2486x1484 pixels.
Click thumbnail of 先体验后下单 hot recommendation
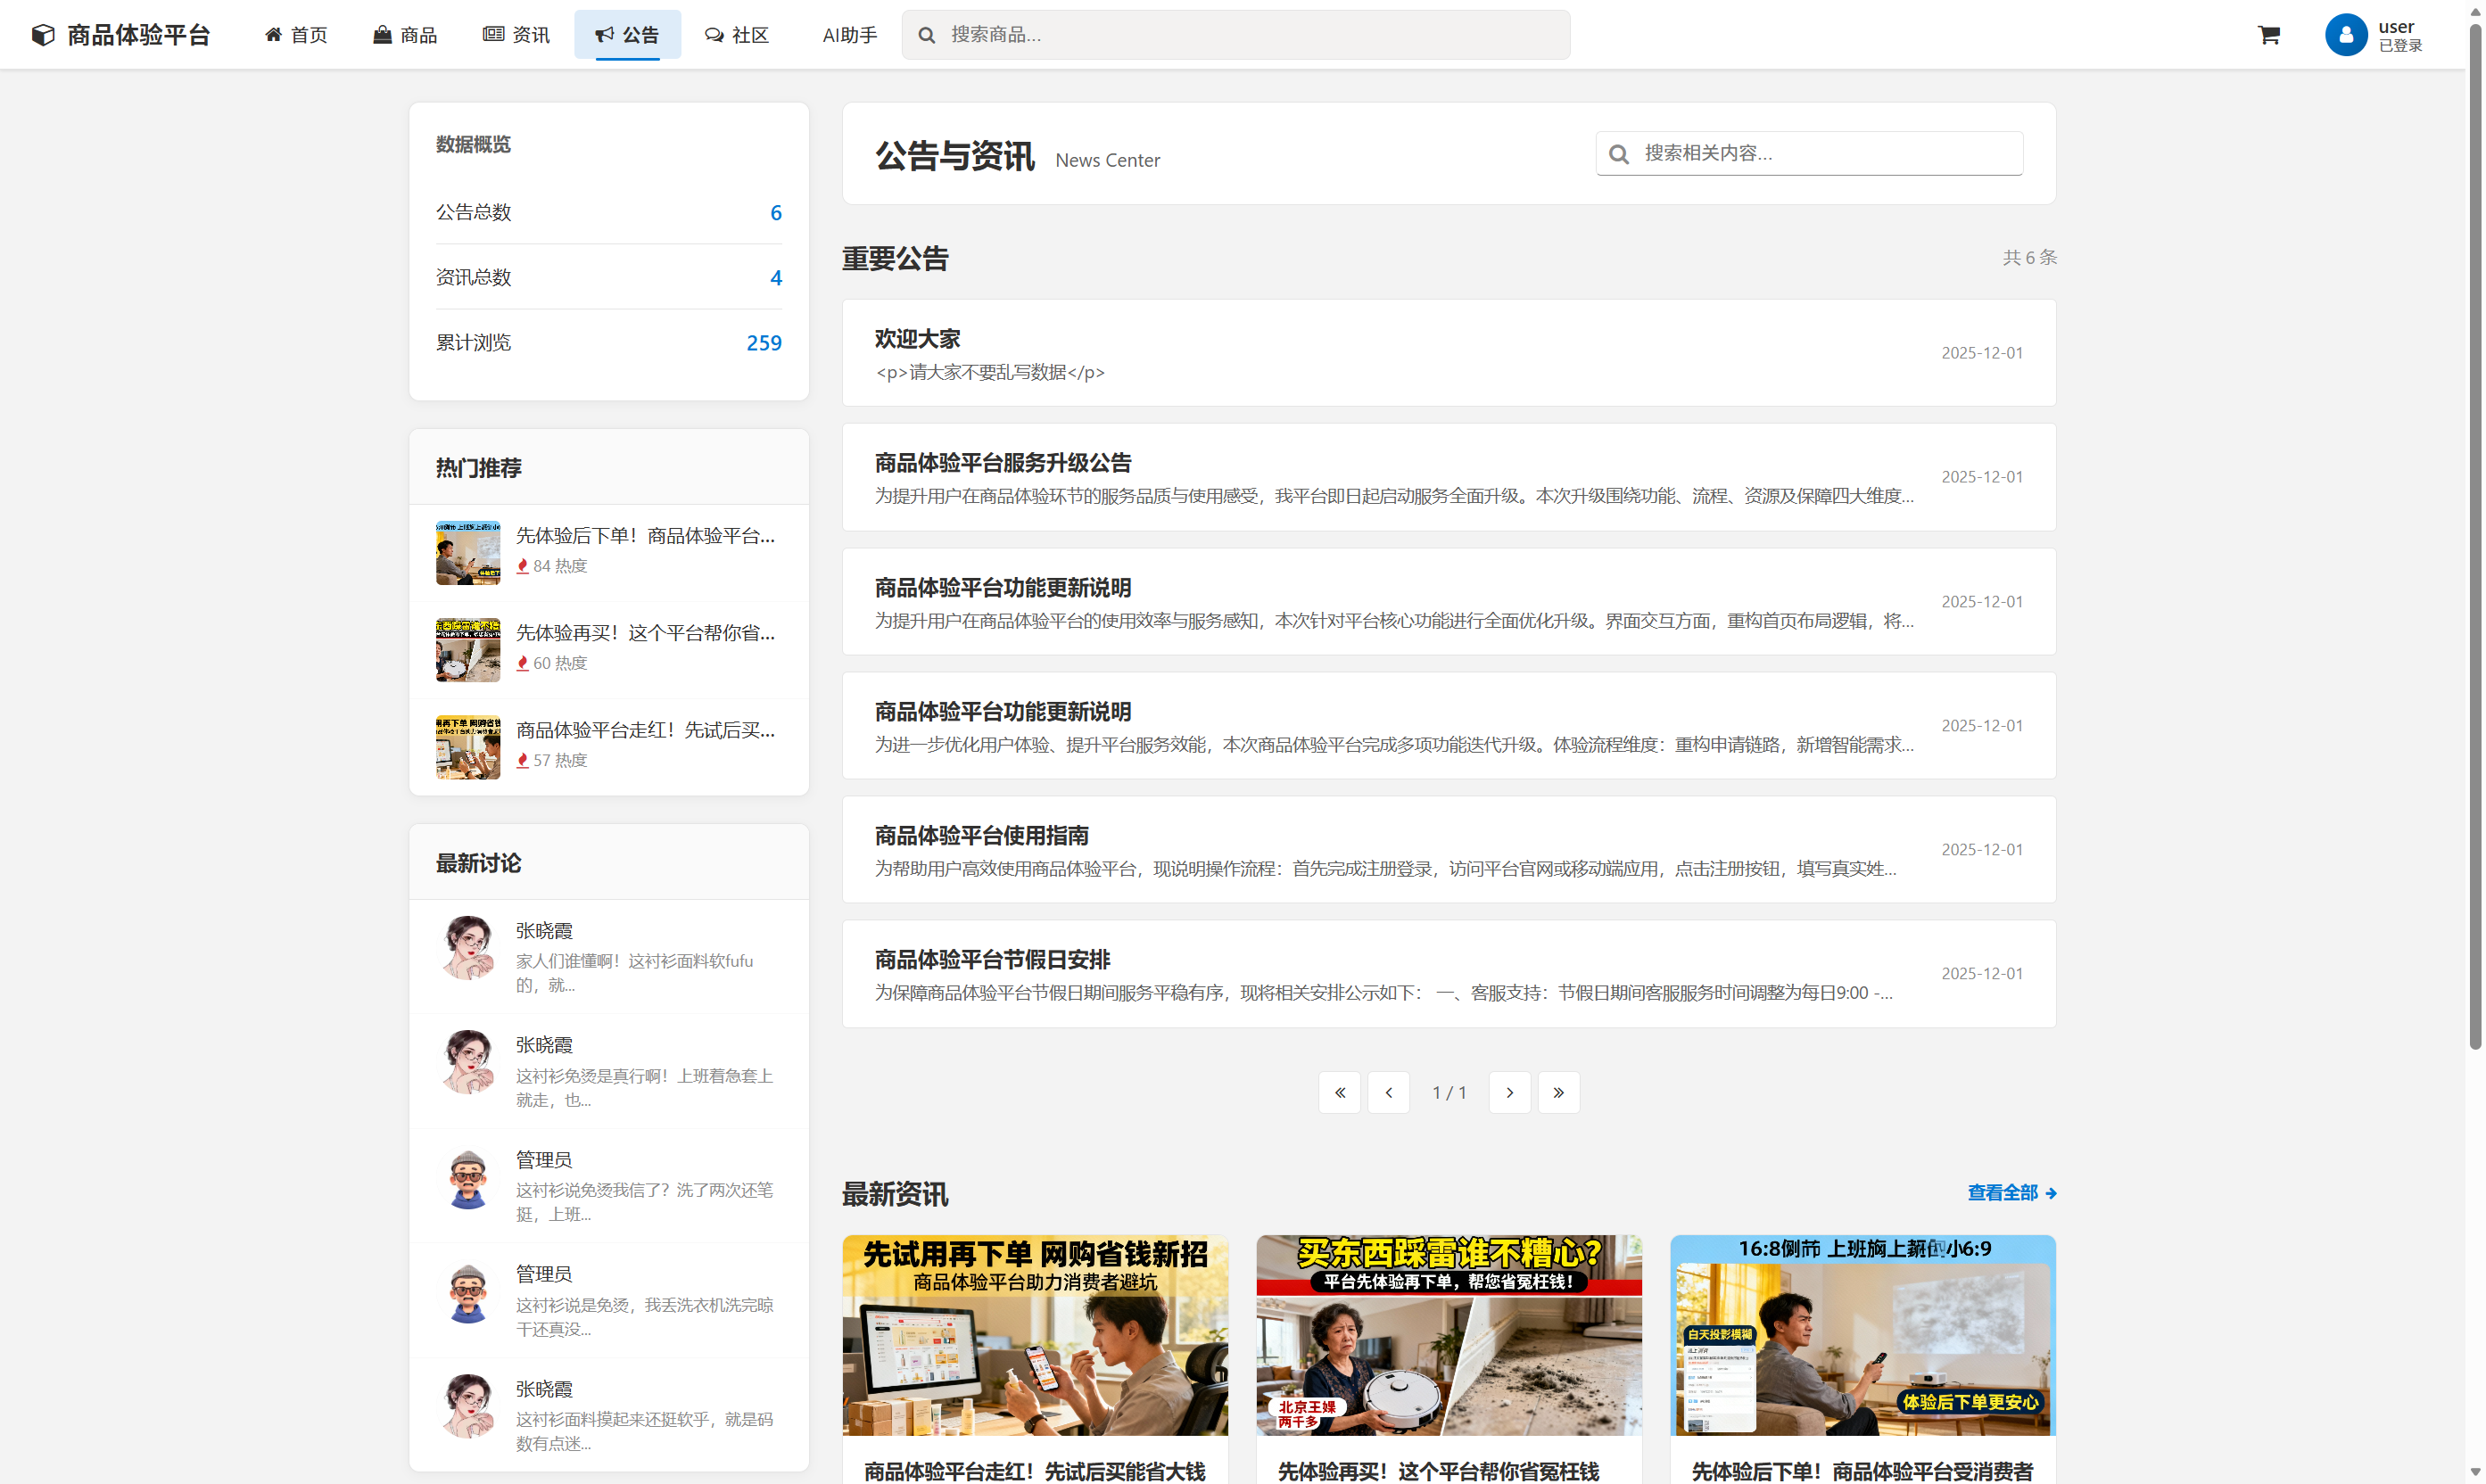(467, 551)
